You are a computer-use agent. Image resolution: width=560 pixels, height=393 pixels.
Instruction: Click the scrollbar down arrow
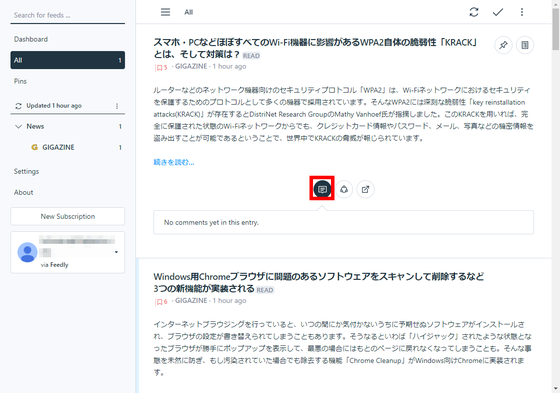point(556,389)
